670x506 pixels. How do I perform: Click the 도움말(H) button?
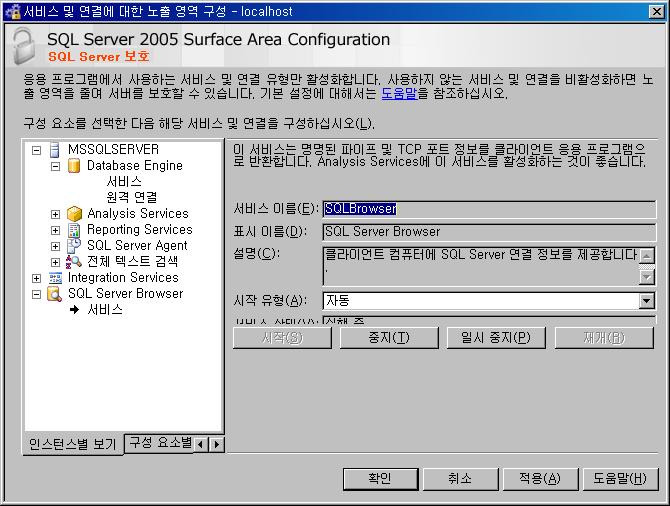(x=620, y=479)
